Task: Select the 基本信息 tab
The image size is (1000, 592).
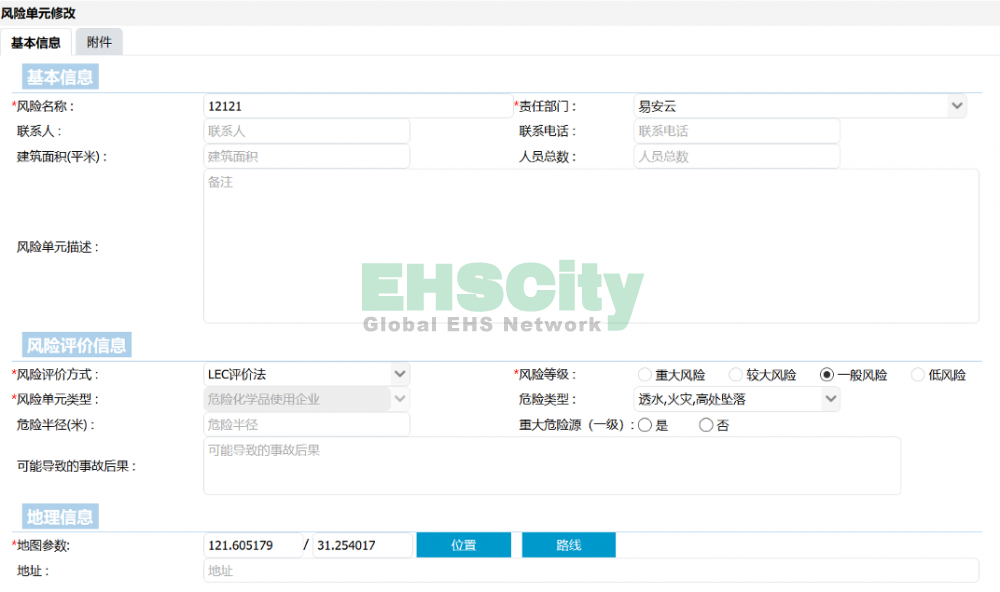Action: click(36, 42)
